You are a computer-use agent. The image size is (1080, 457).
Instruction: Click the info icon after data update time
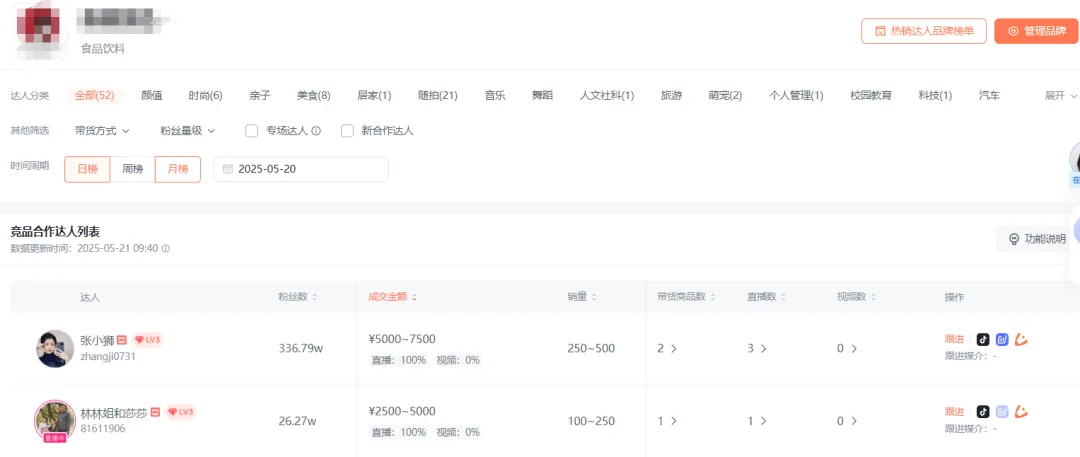tap(166, 249)
